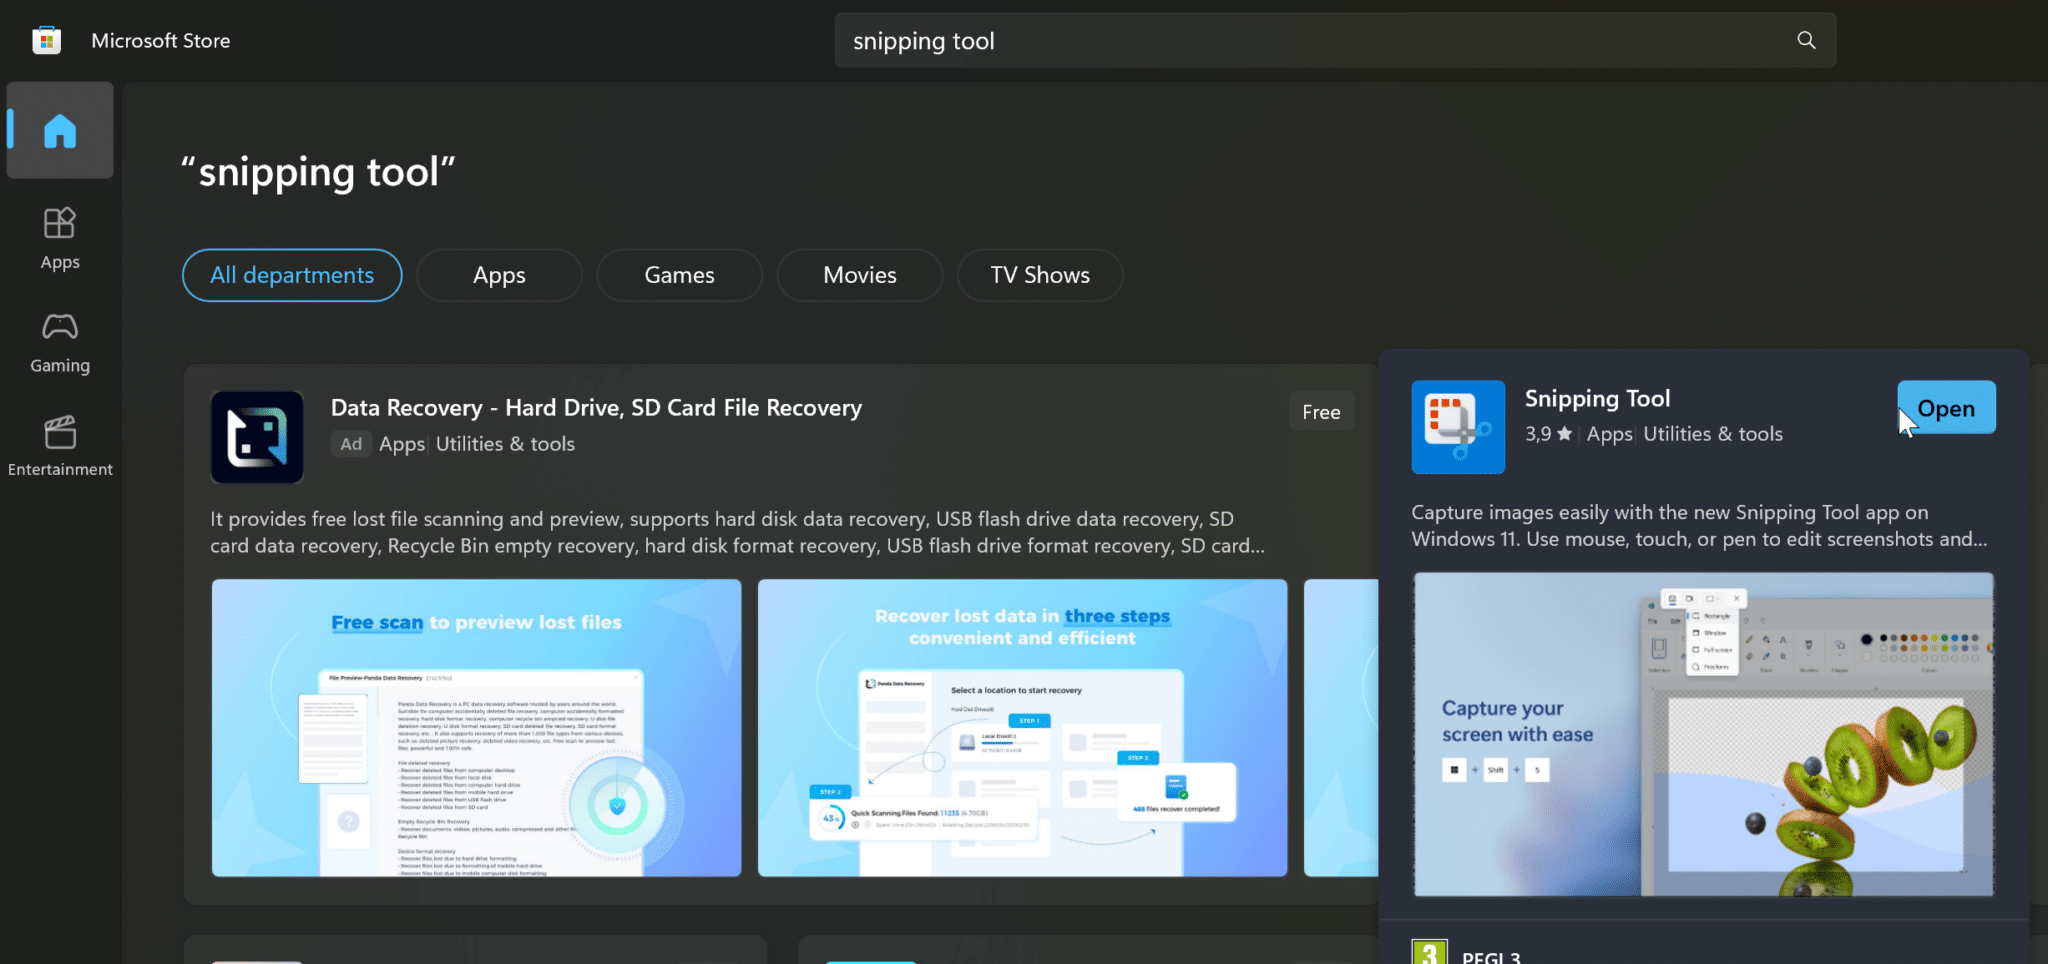Image resolution: width=2048 pixels, height=964 pixels.
Task: Click the Microsoft Store logo
Action: [x=46, y=40]
